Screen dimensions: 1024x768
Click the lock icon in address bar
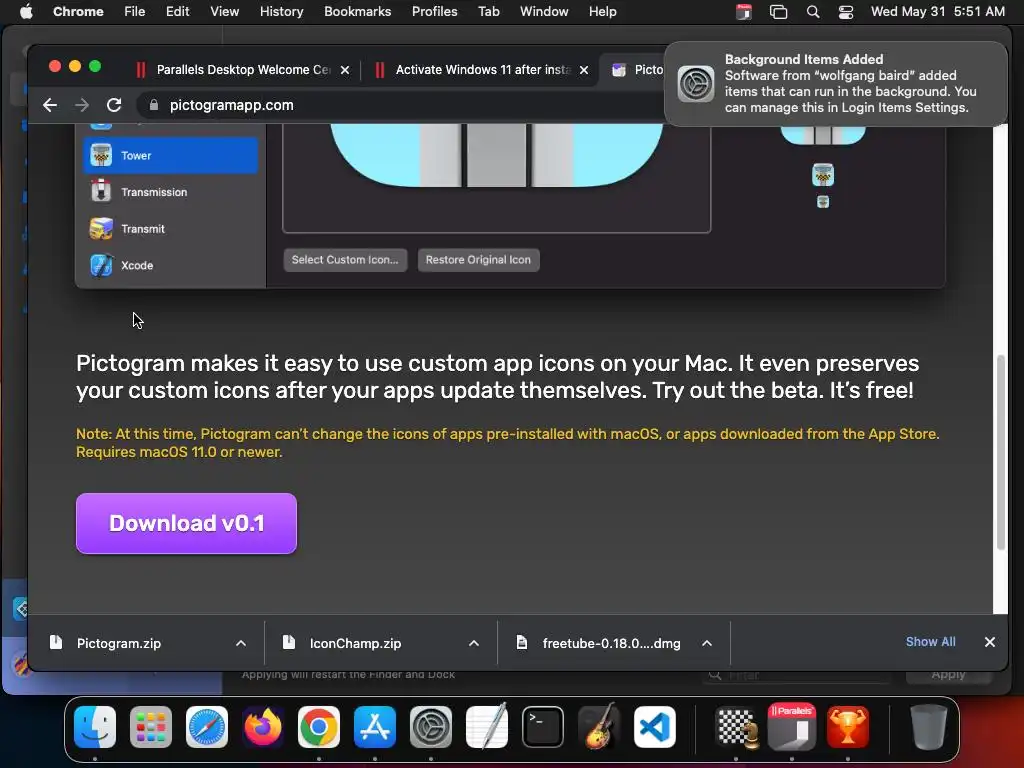click(x=154, y=105)
